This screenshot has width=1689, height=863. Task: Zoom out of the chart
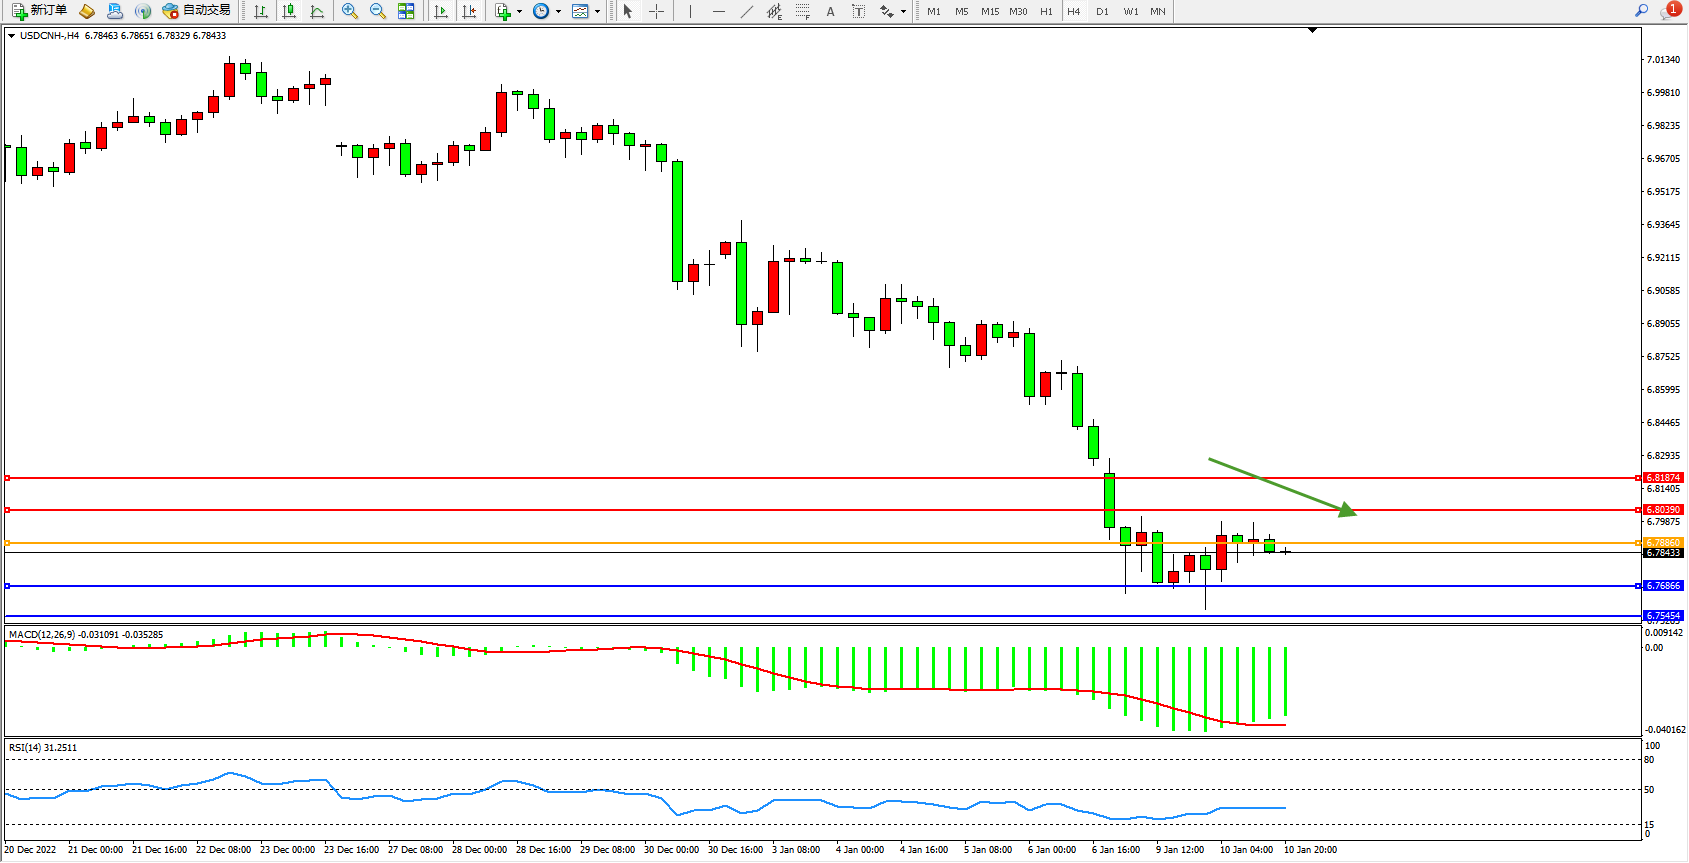(x=378, y=11)
